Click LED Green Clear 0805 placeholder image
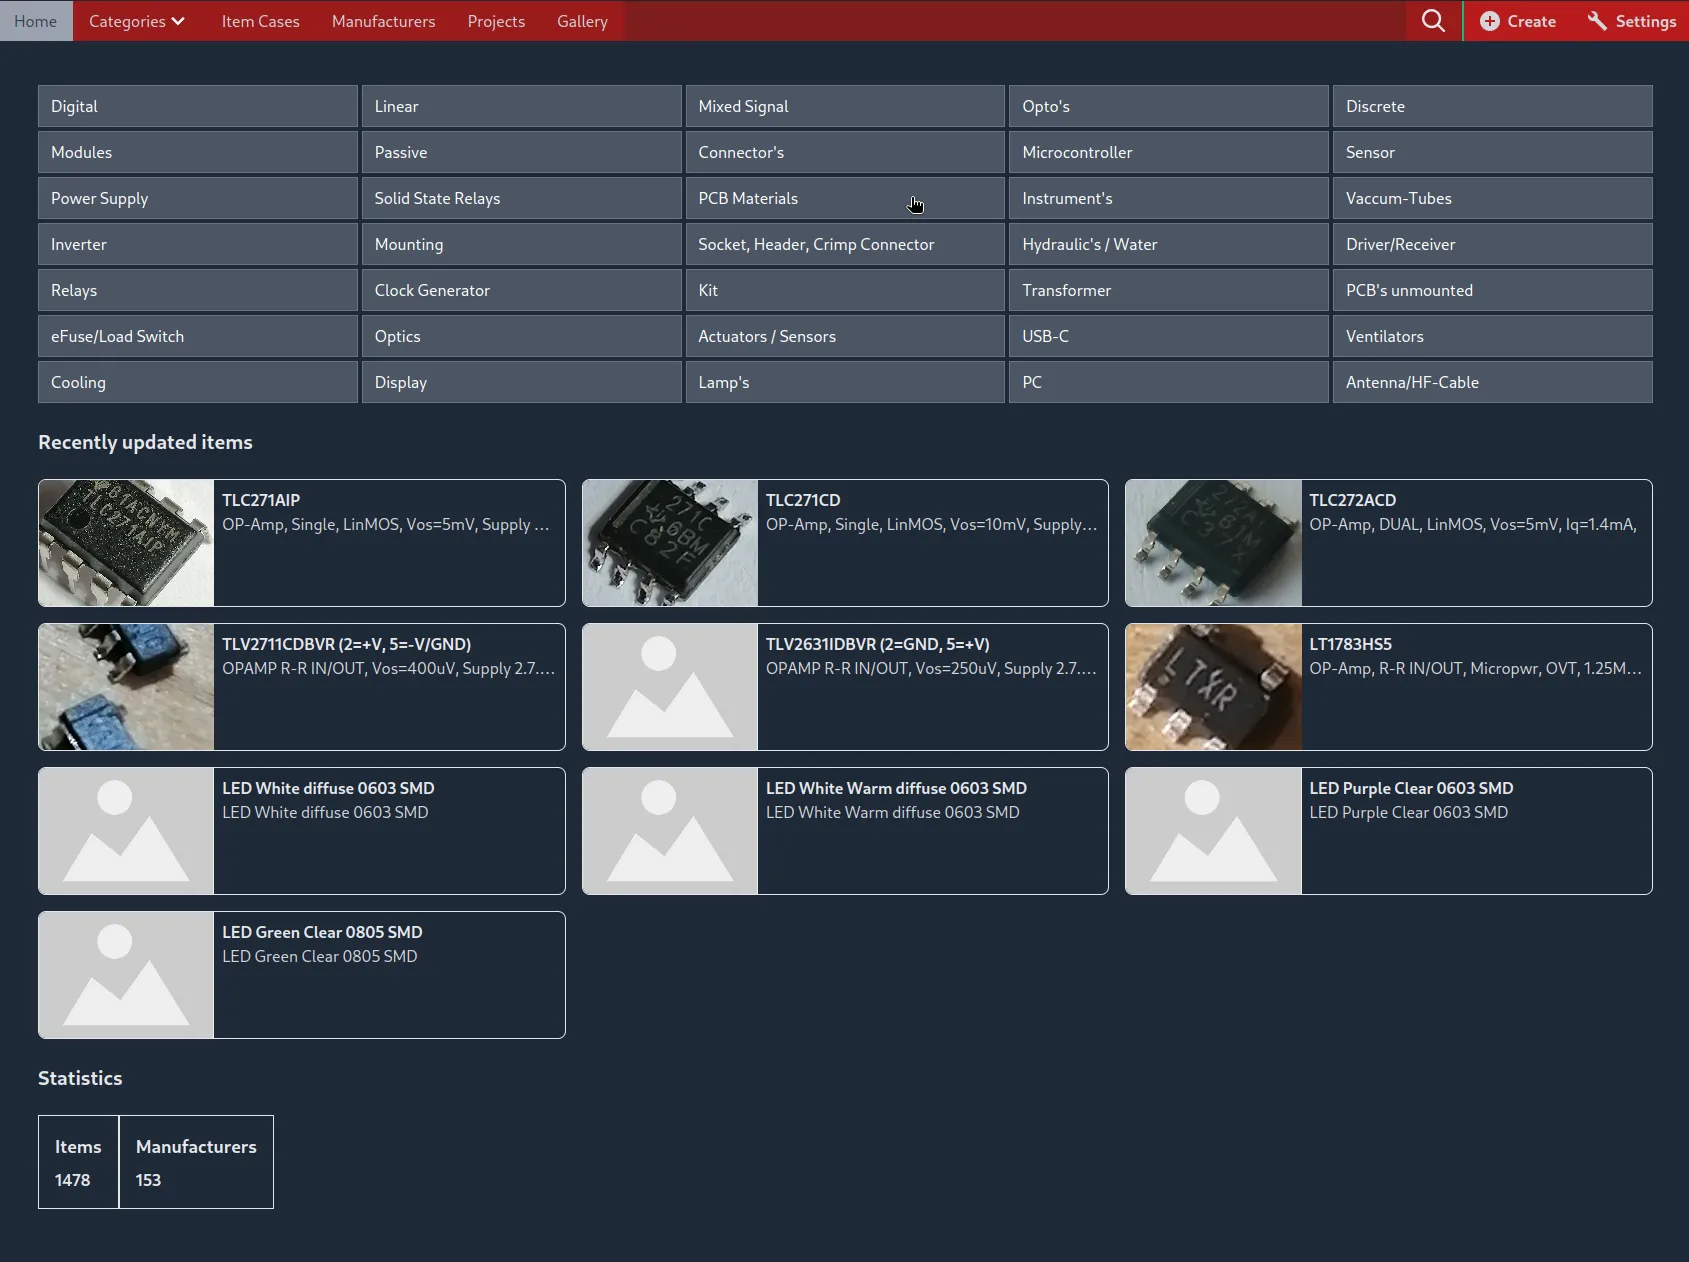This screenshot has width=1689, height=1262. (126, 975)
